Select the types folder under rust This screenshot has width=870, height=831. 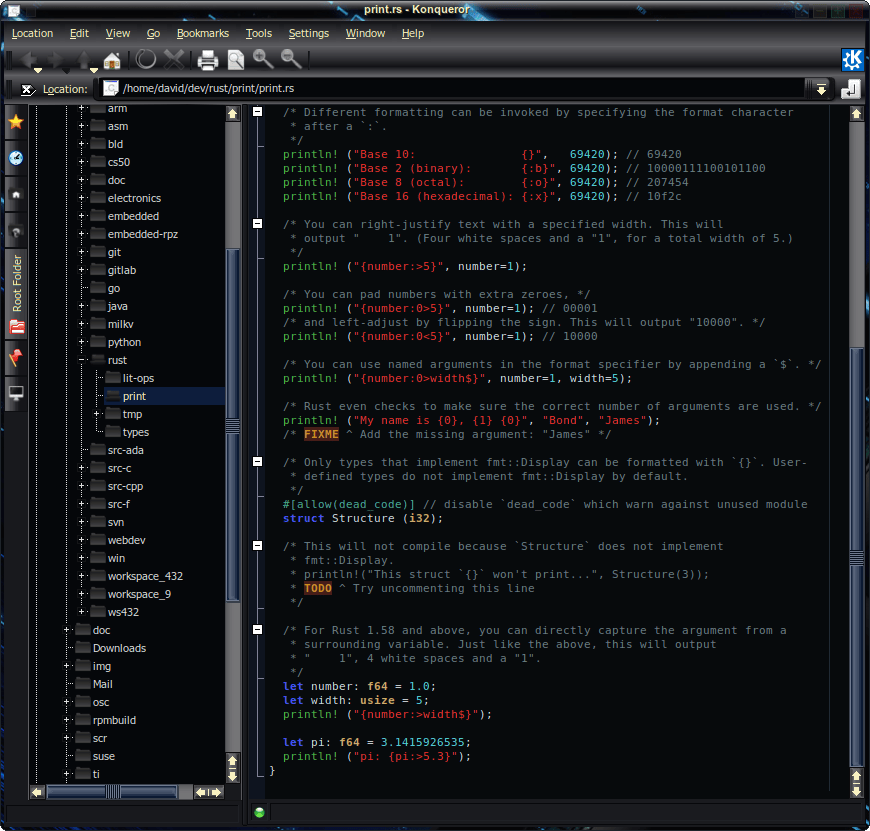(x=135, y=432)
